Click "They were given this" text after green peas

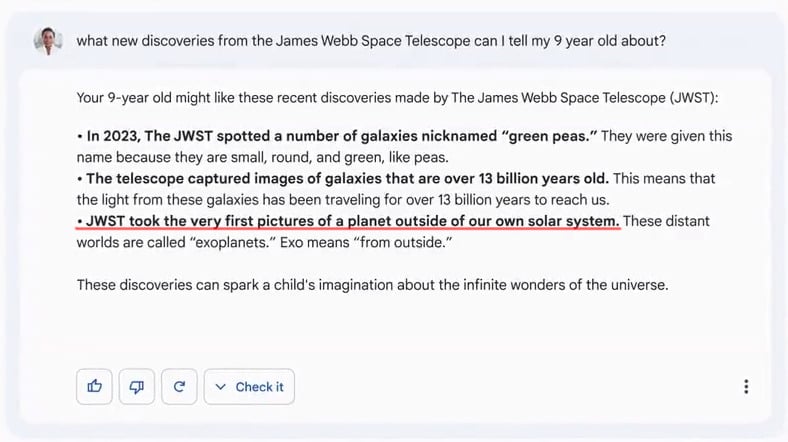click(667, 136)
